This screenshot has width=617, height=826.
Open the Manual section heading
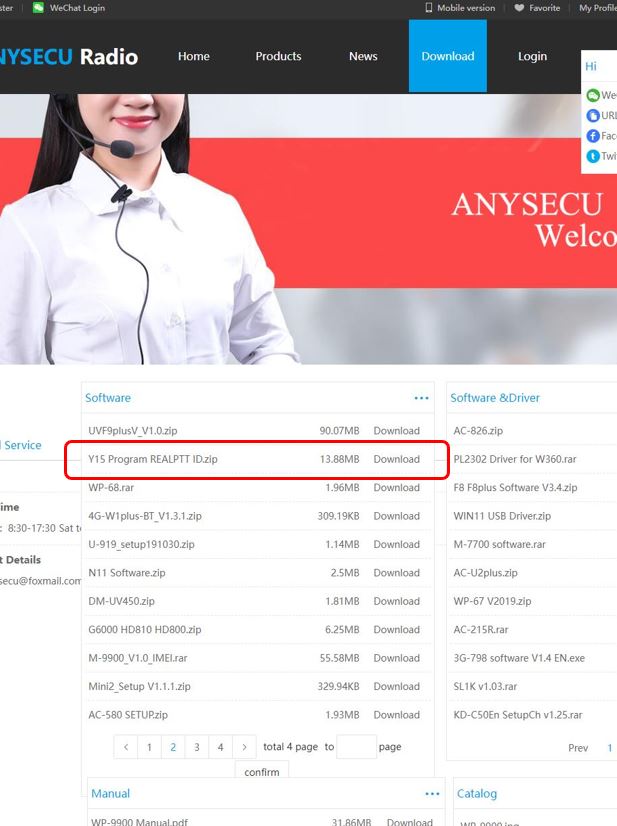tap(110, 794)
